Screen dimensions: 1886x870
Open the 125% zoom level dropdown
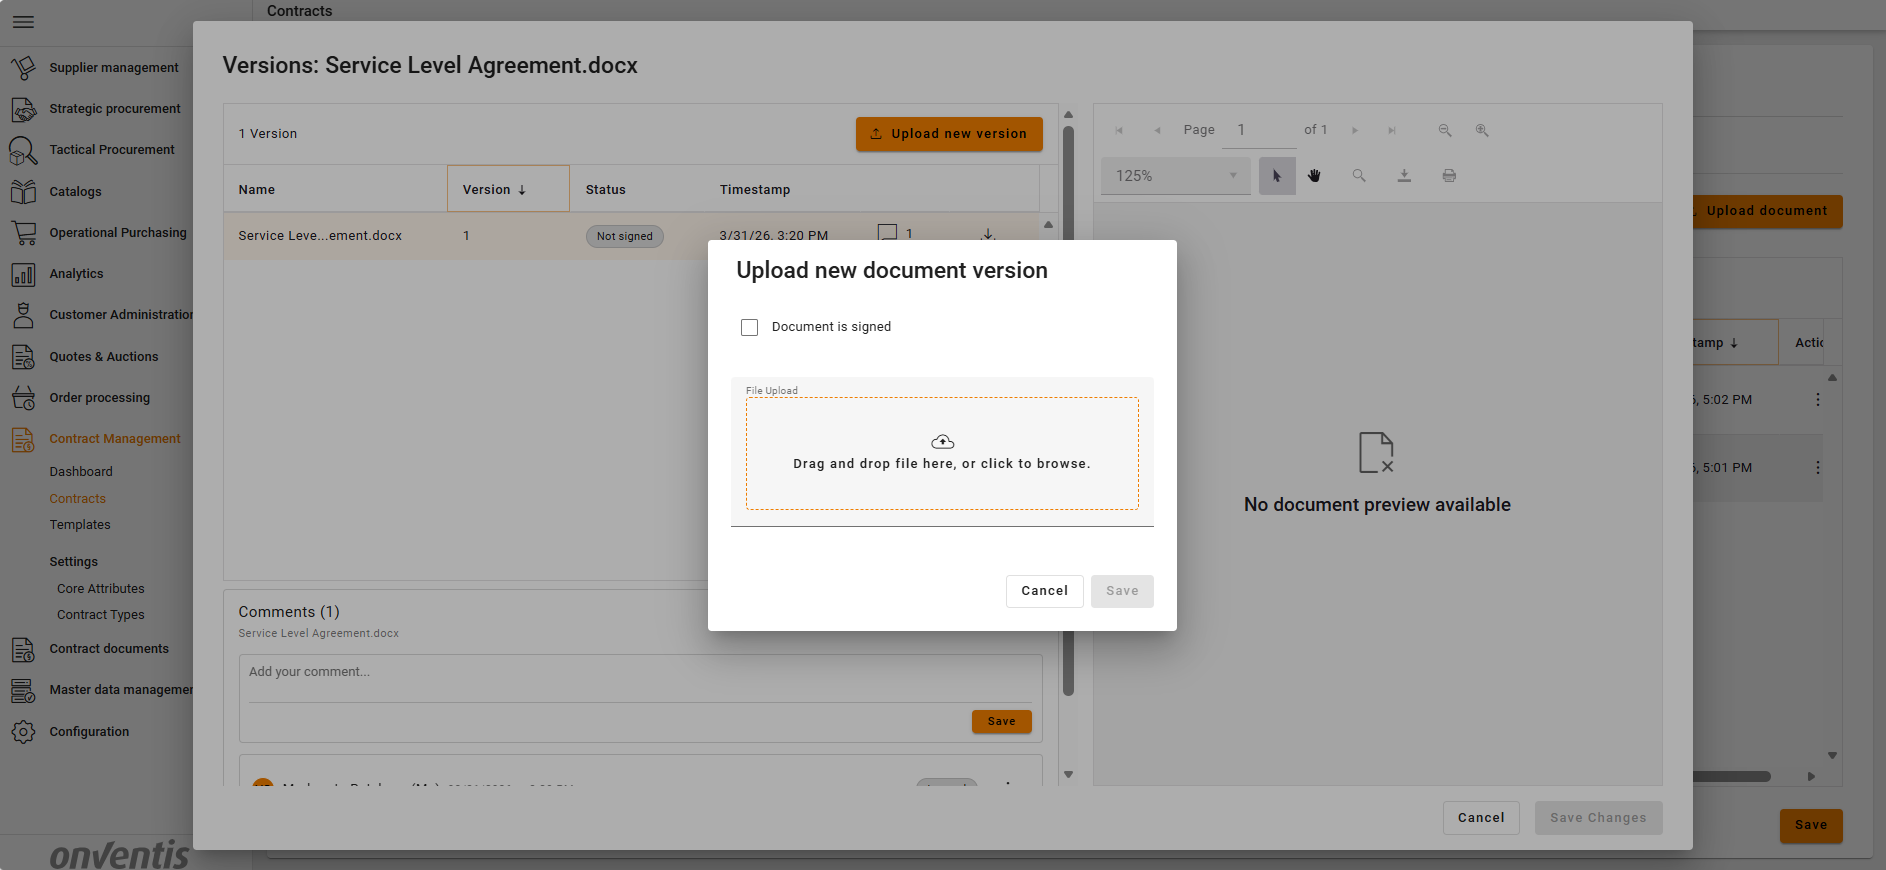1175,176
